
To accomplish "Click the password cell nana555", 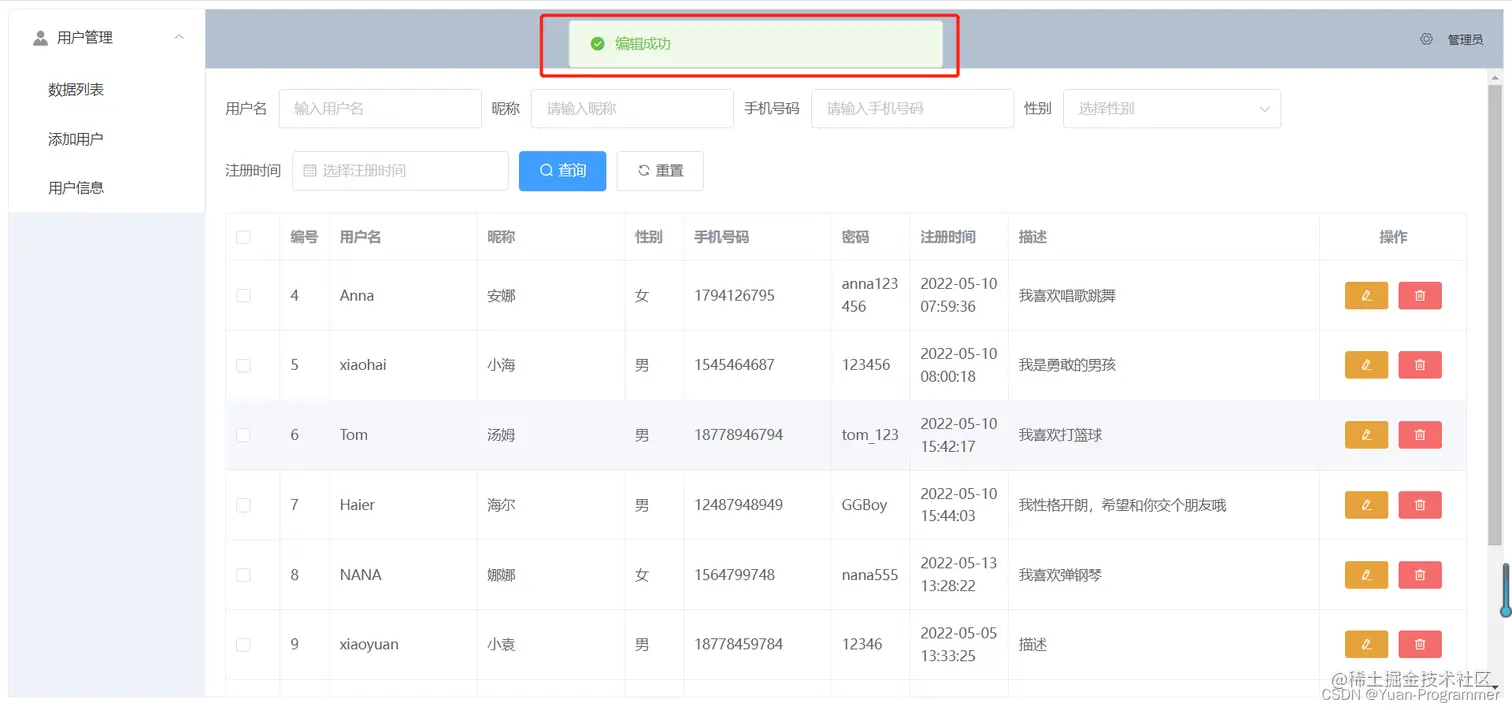I will tap(870, 575).
